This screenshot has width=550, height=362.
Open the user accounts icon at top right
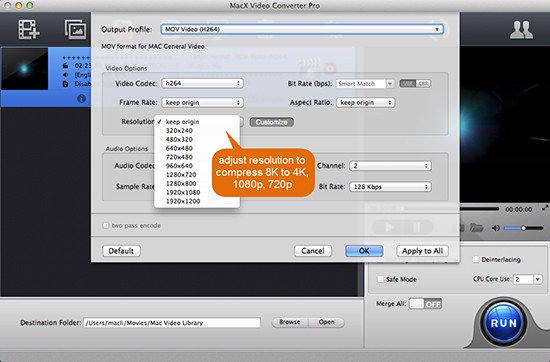[x=521, y=30]
